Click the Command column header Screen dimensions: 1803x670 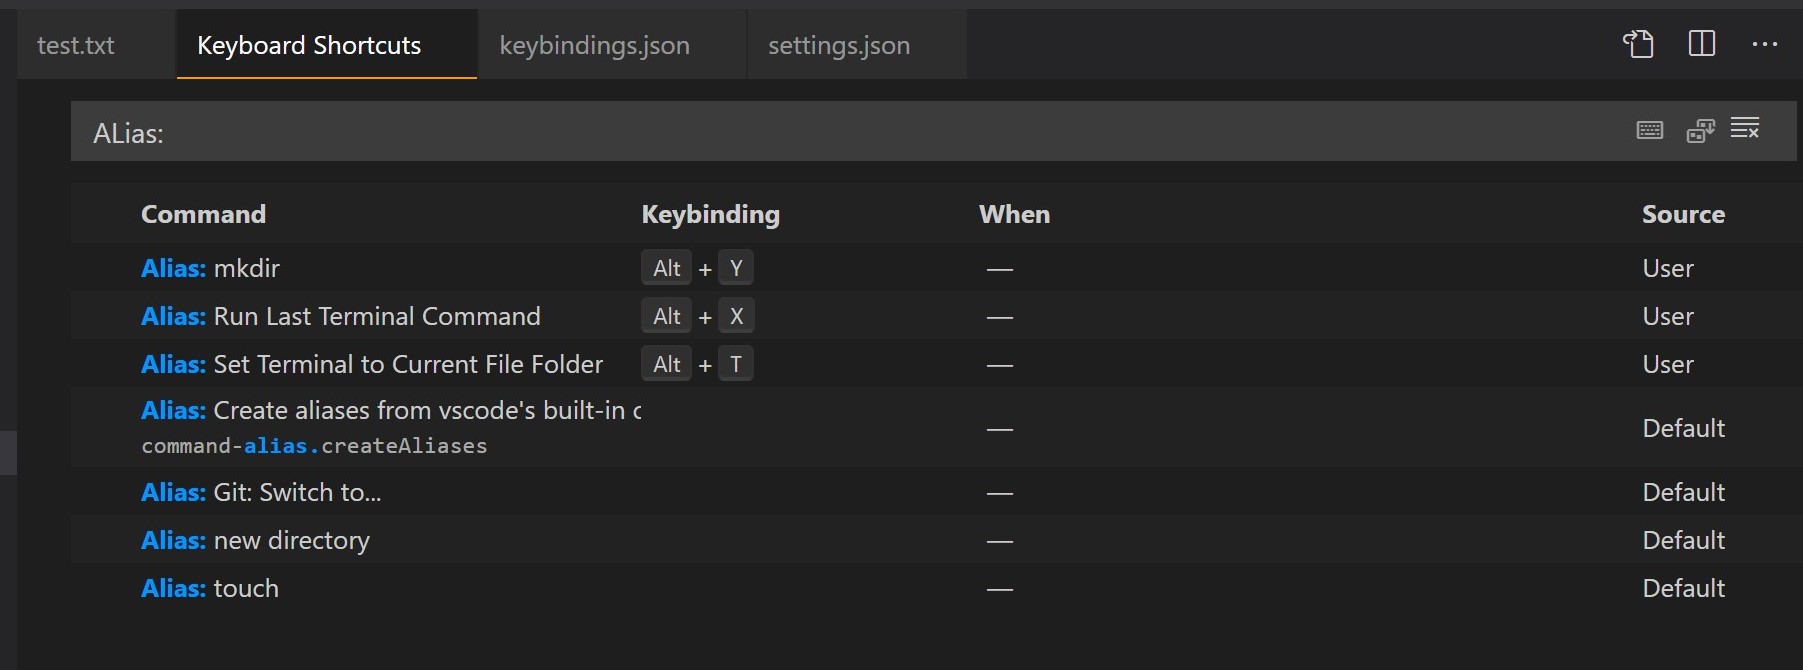[203, 213]
